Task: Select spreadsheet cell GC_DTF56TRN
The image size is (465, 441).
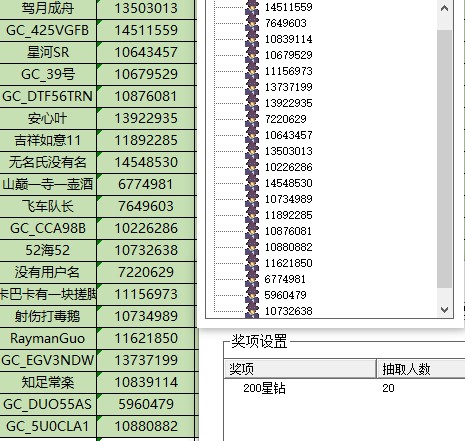Action: tap(48, 96)
